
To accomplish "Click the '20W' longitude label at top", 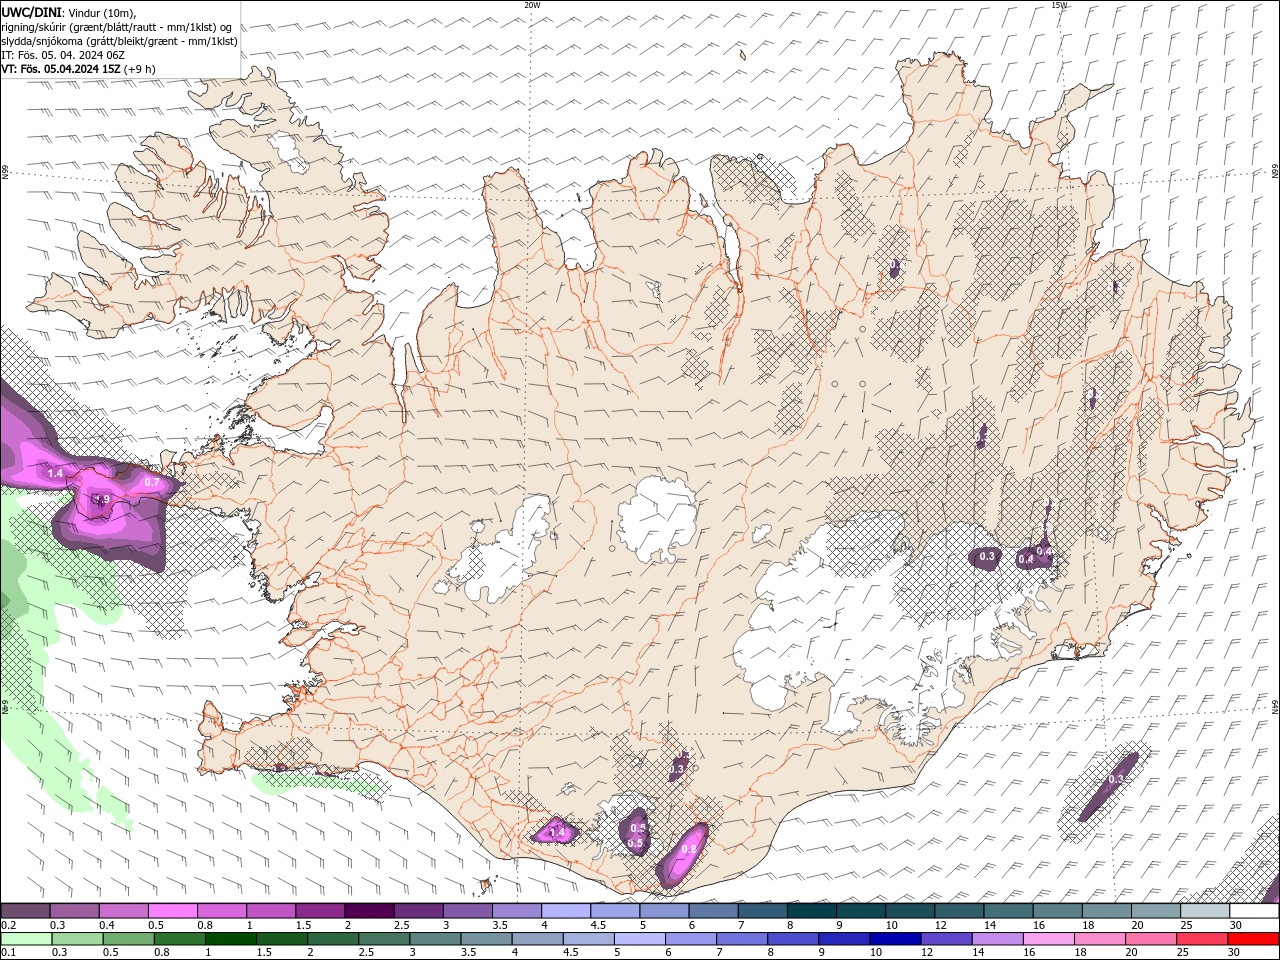I will [532, 5].
